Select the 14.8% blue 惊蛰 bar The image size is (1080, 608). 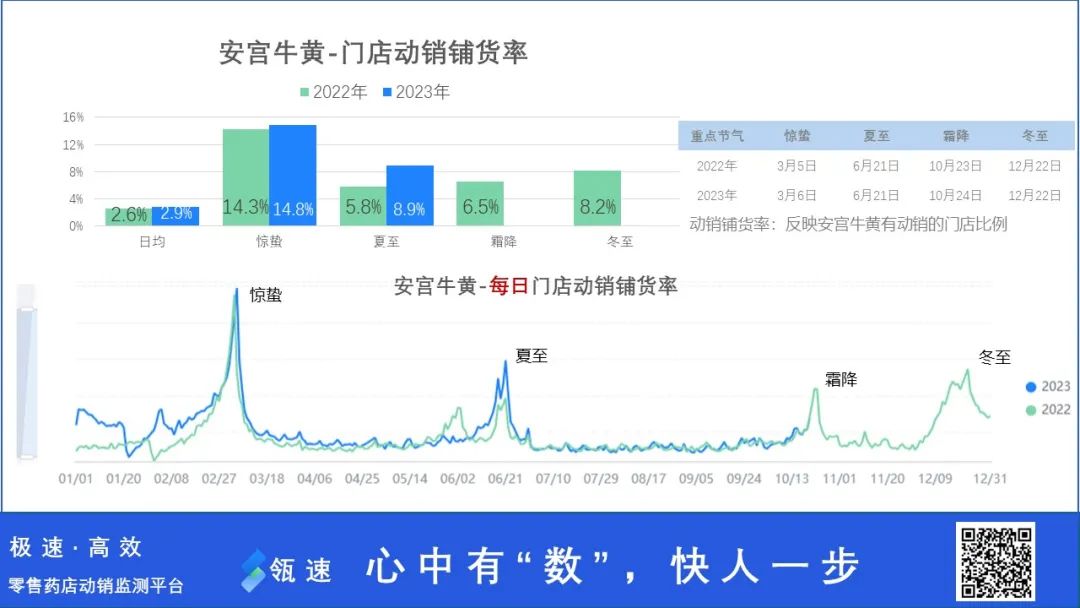click(293, 176)
